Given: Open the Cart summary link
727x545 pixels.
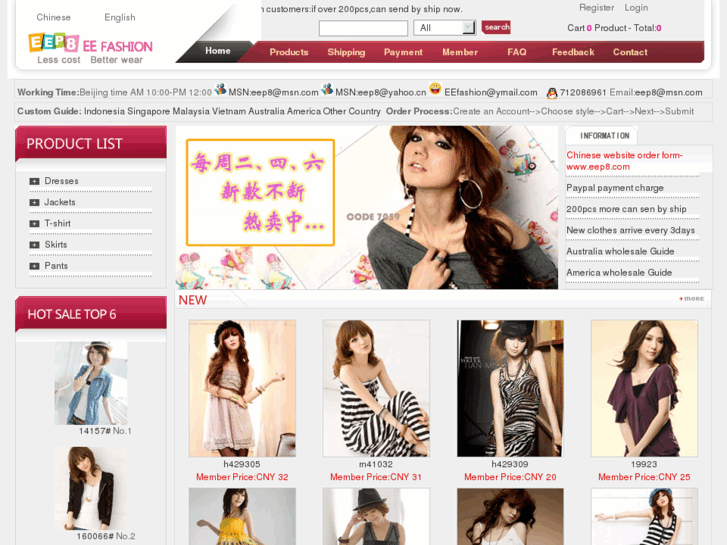Looking at the screenshot, I should click(x=614, y=28).
